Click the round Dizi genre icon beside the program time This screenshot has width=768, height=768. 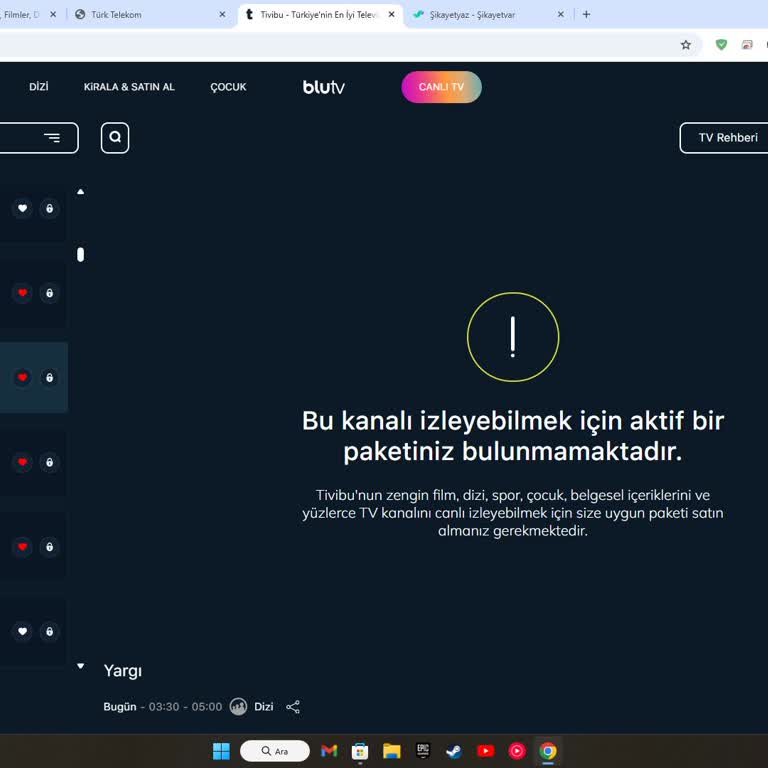click(239, 706)
